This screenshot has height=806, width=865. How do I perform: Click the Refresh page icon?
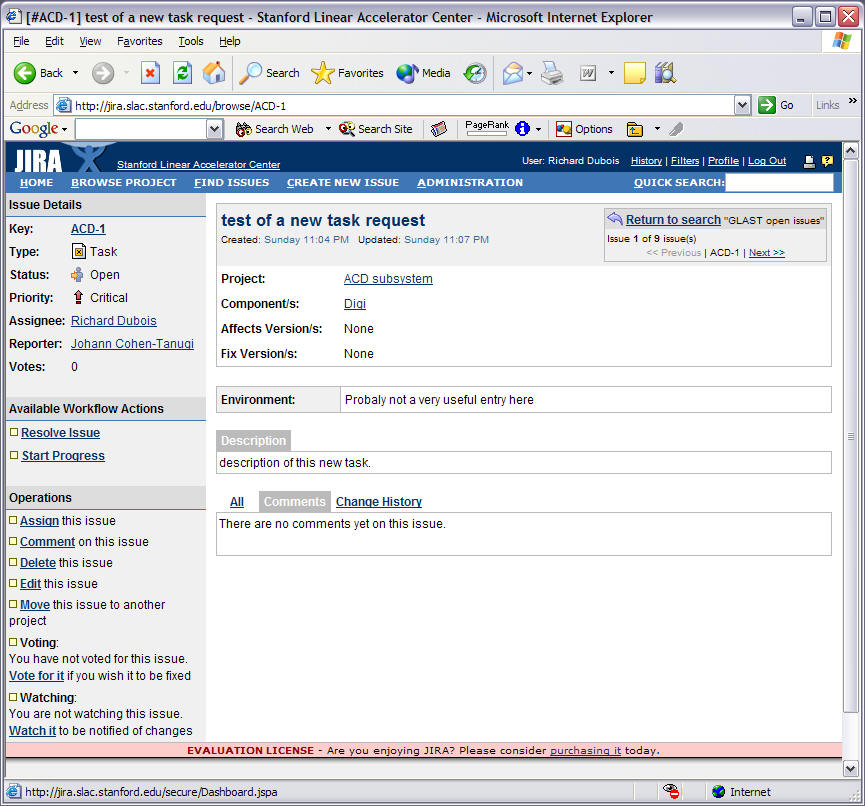tap(183, 73)
